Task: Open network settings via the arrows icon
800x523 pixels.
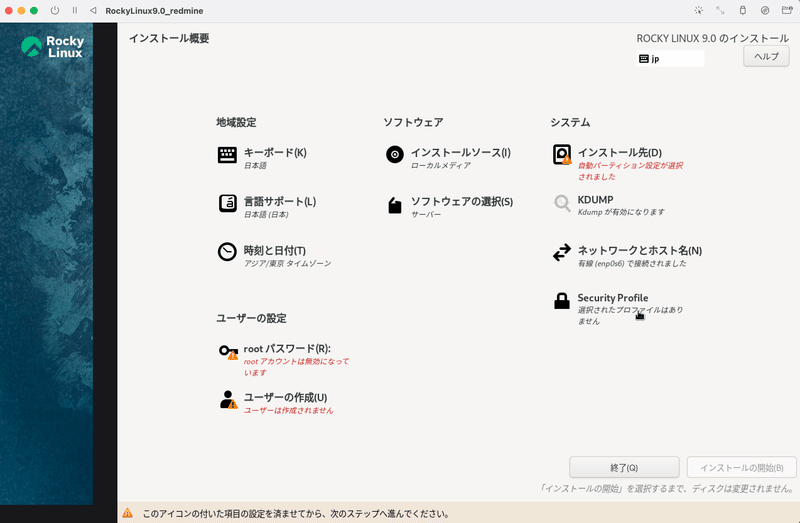Action: (562, 253)
